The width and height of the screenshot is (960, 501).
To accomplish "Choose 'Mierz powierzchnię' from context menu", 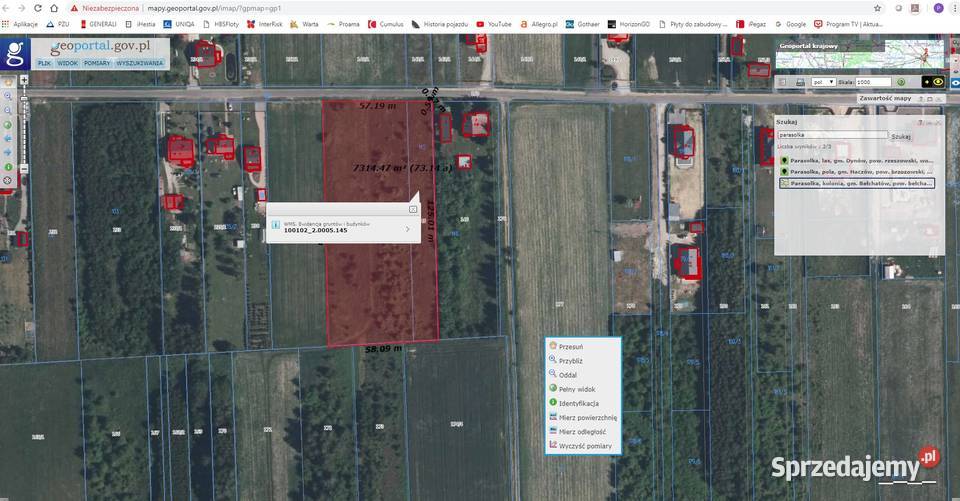I will (587, 417).
